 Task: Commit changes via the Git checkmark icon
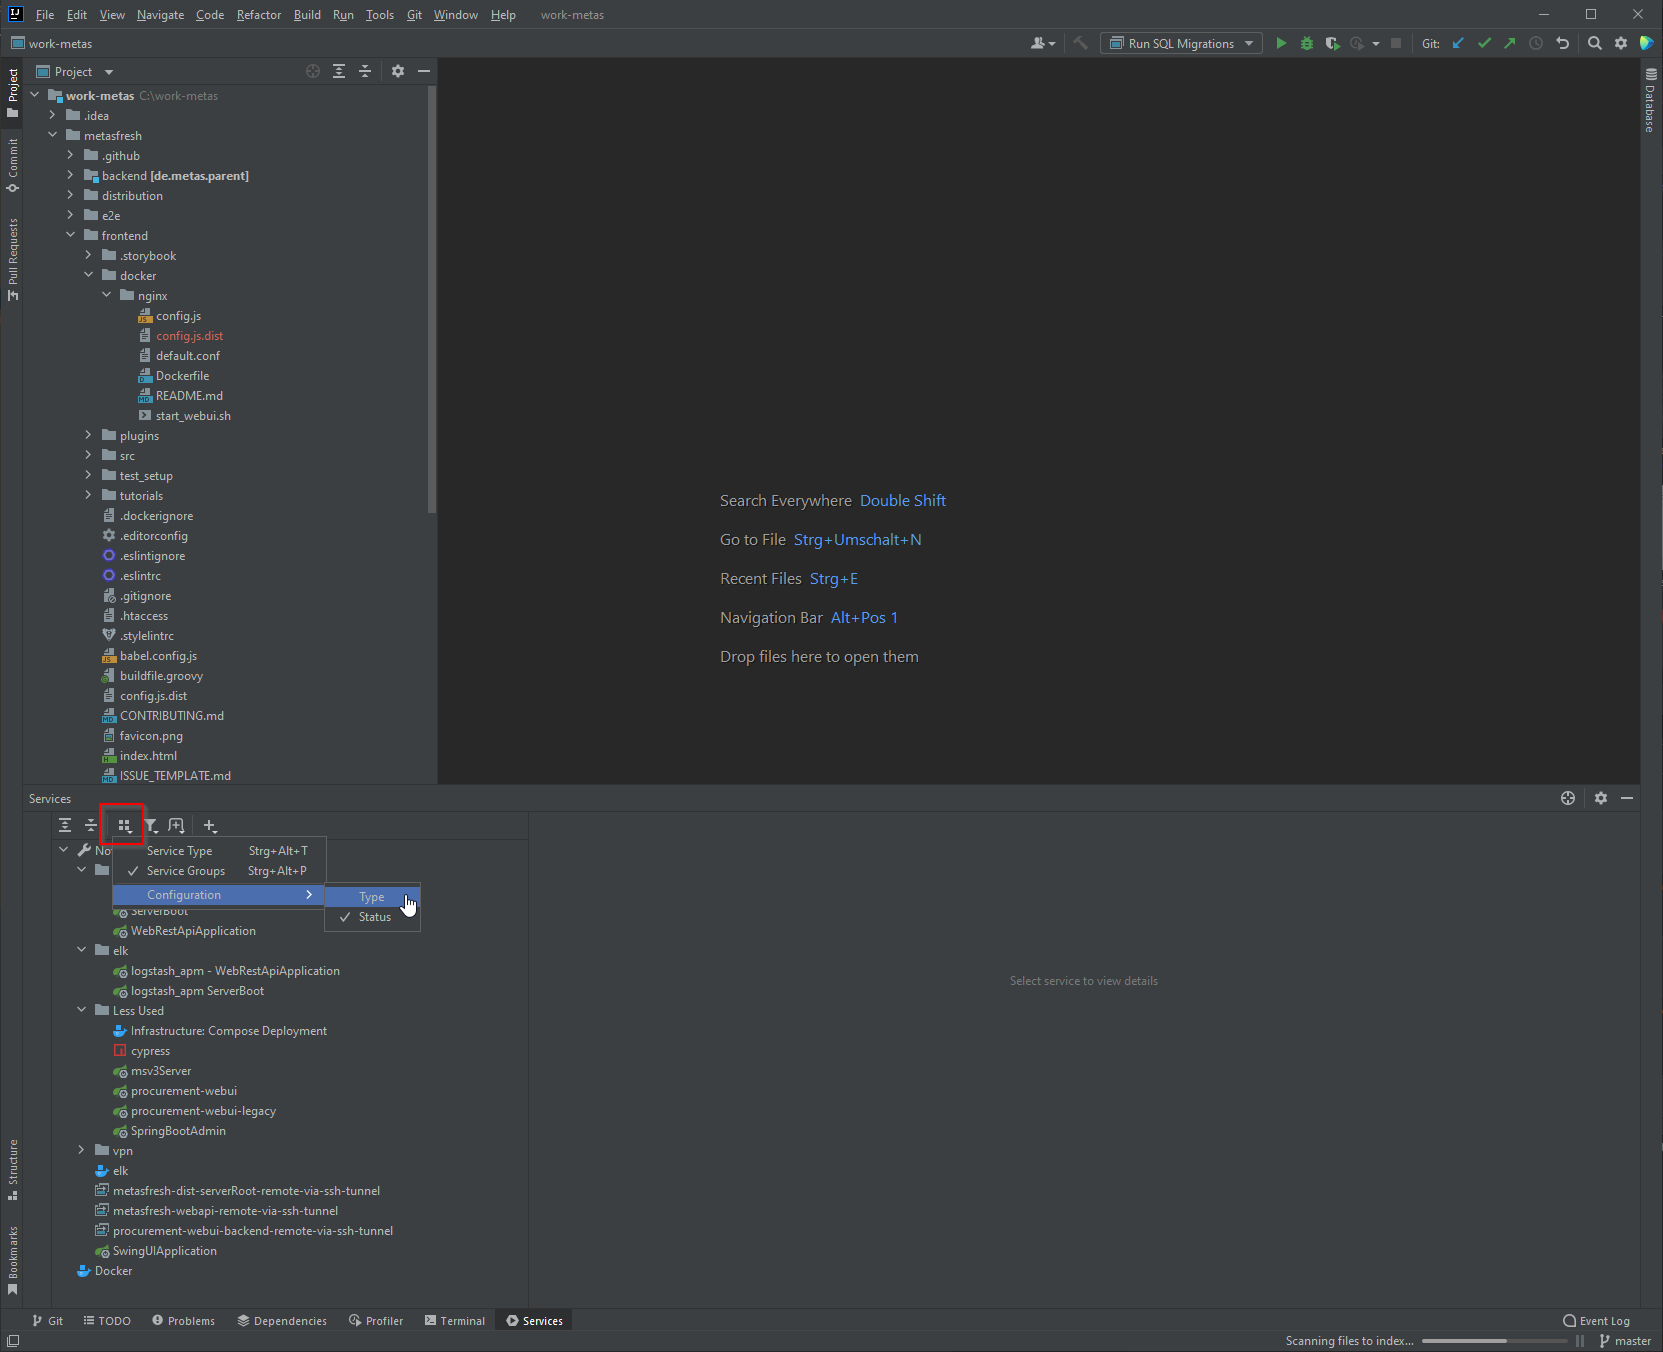tap(1485, 43)
